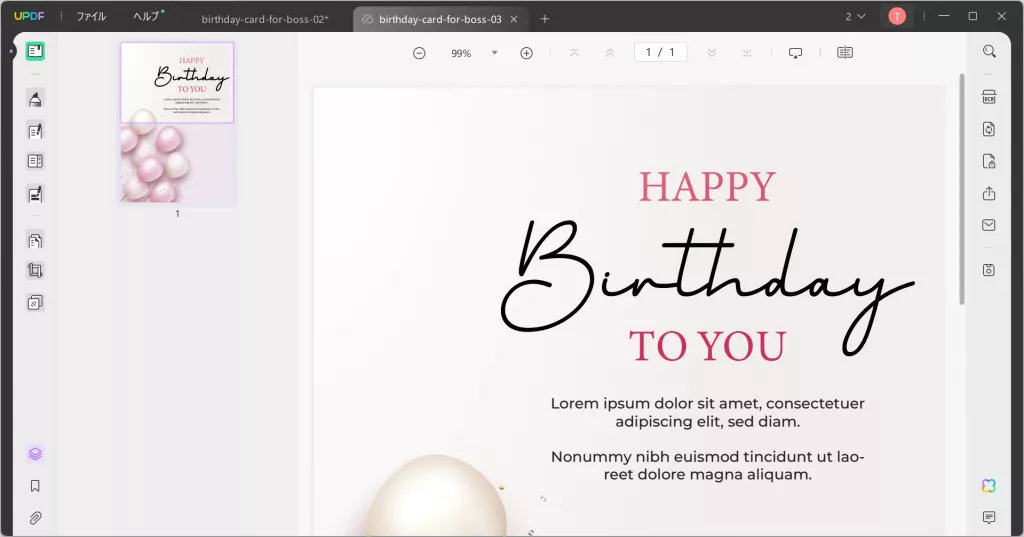Select the Crop Pages tool

tap(35, 270)
